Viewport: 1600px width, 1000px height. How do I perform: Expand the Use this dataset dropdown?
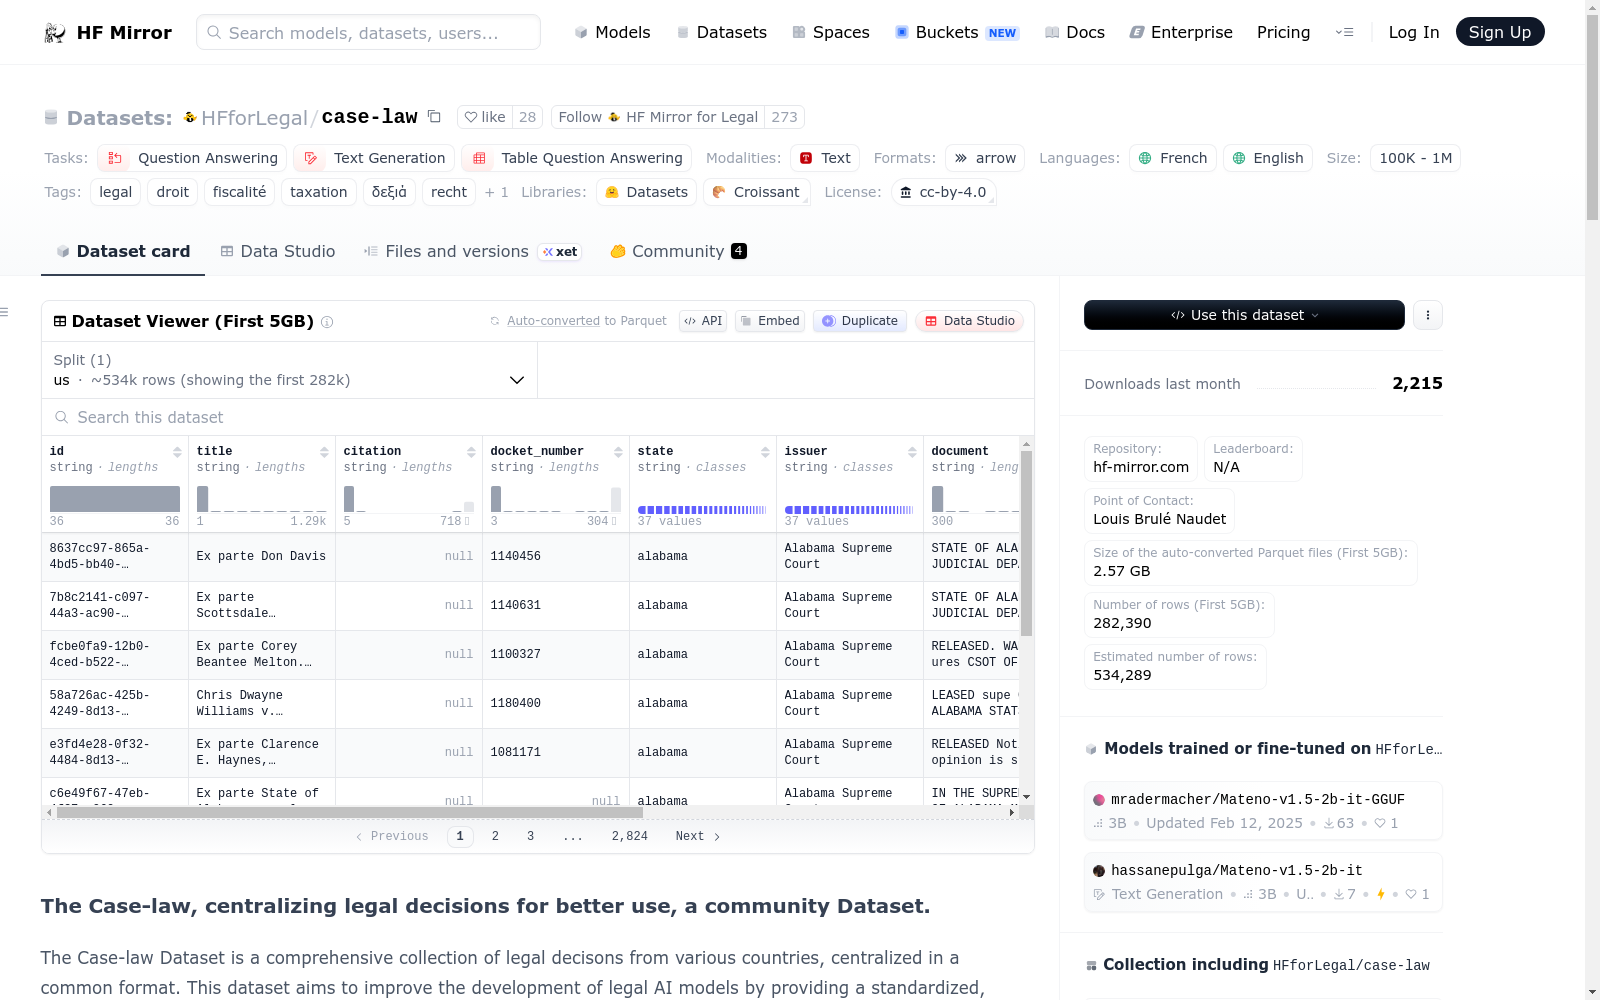pos(1244,315)
